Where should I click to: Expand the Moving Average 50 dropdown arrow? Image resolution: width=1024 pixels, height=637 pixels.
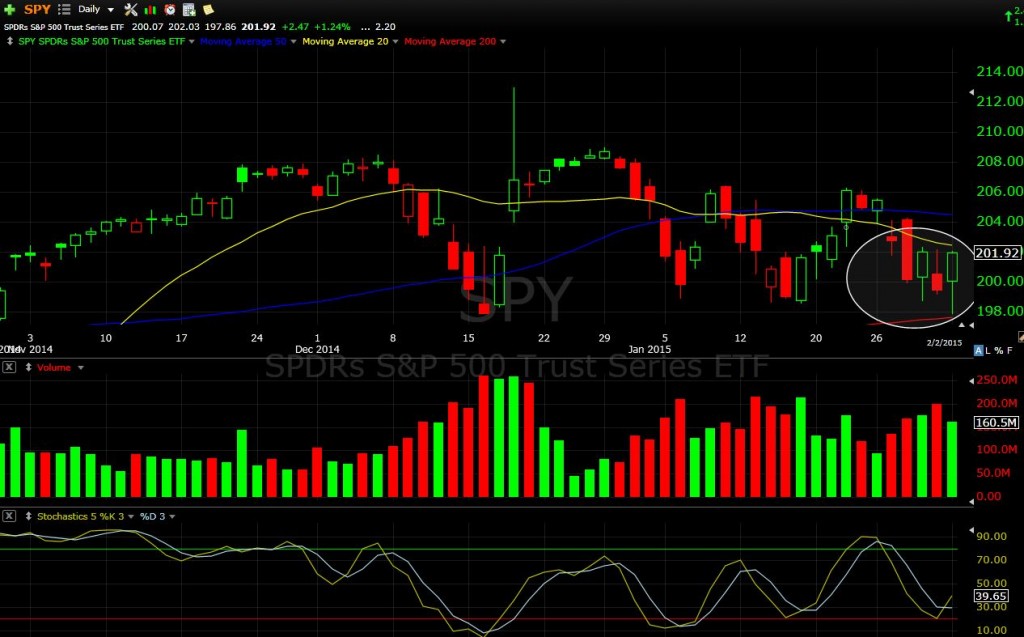pos(293,42)
